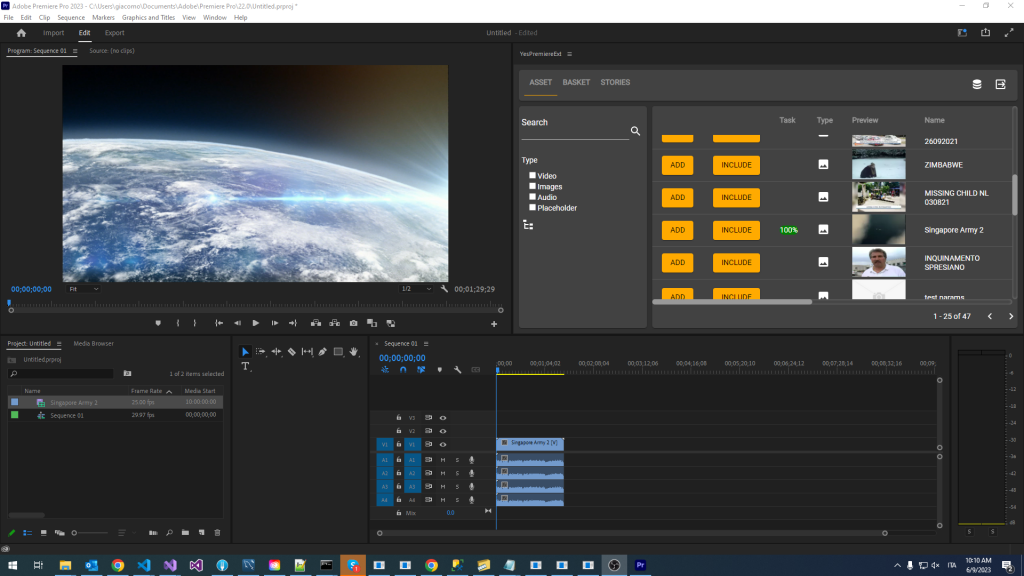Open Sequence 01 timeline panel menu
1024x576 pixels.
[426, 344]
